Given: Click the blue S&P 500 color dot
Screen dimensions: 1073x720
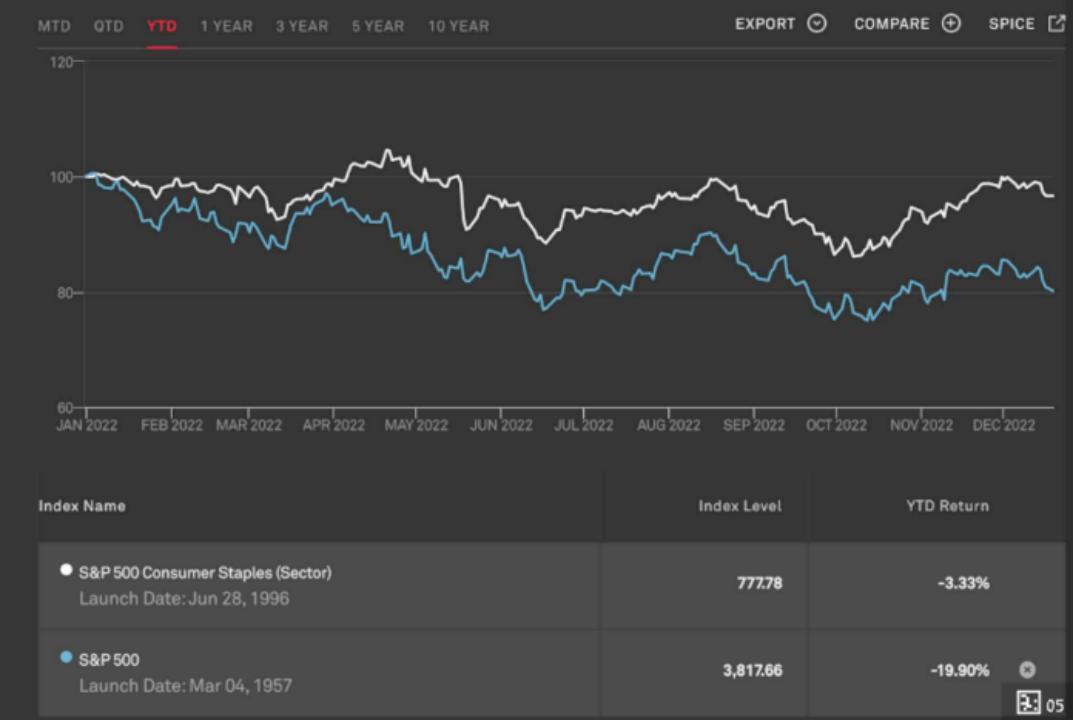Looking at the screenshot, I should coord(66,657).
